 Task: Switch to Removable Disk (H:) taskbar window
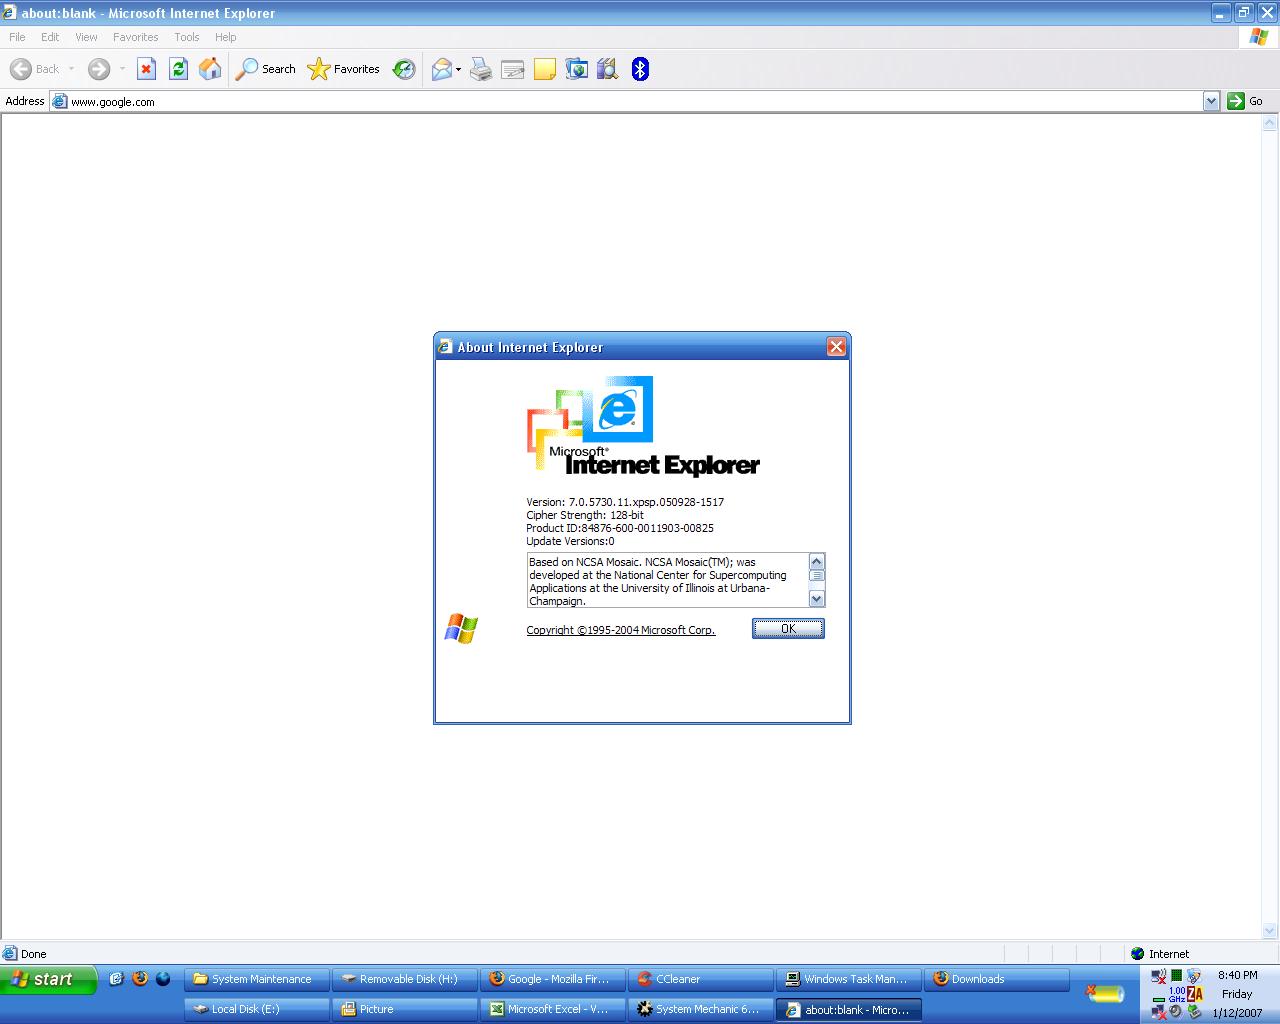[x=405, y=979]
